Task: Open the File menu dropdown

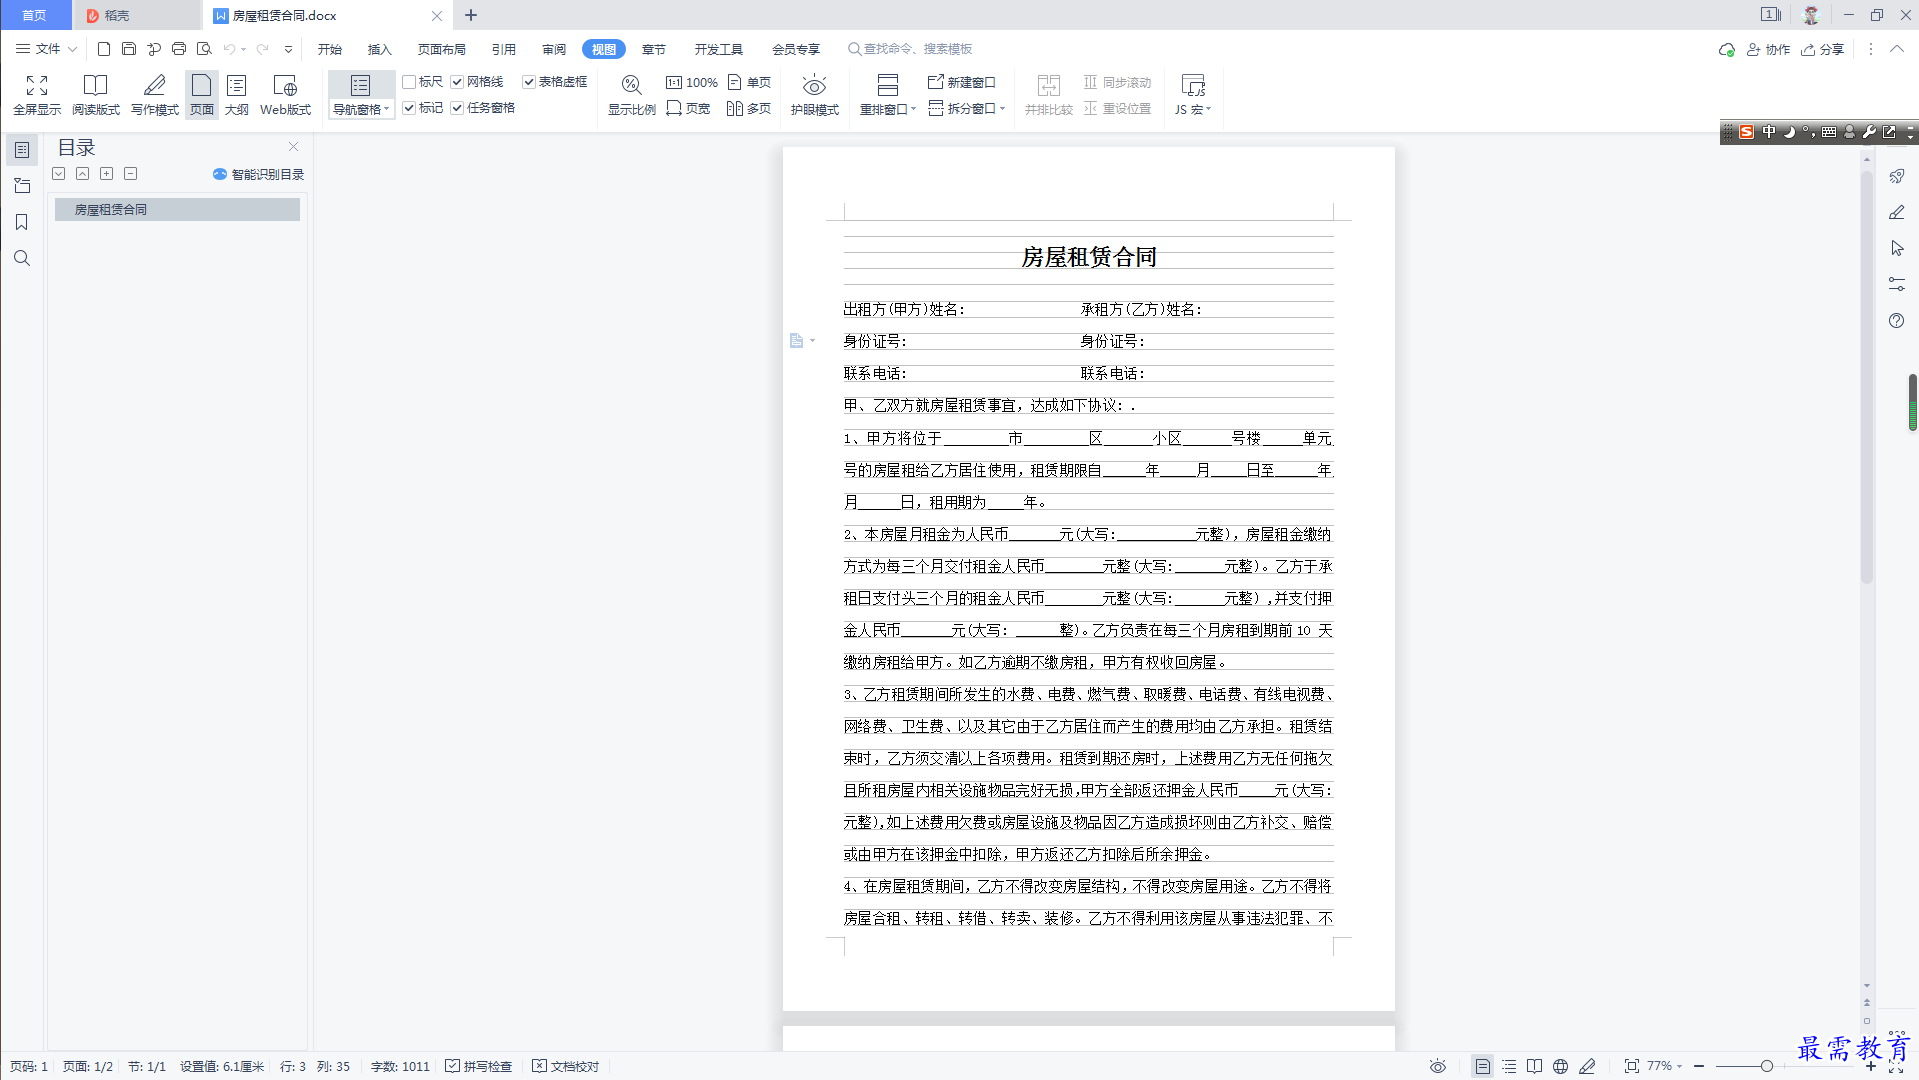Action: tap(46, 49)
